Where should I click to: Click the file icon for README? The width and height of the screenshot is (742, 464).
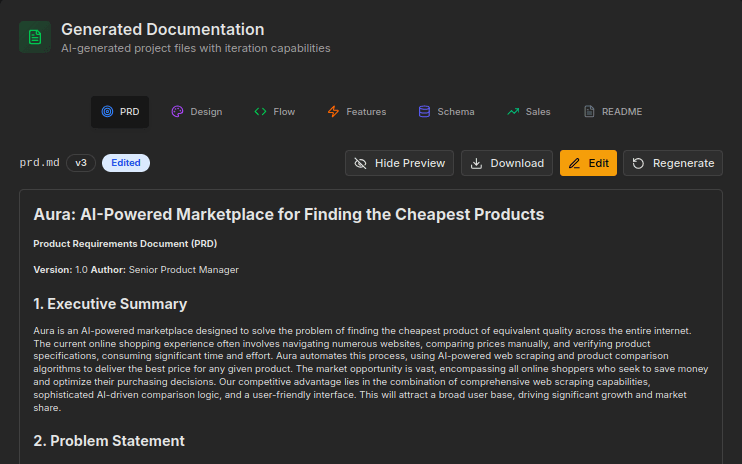[x=589, y=112]
